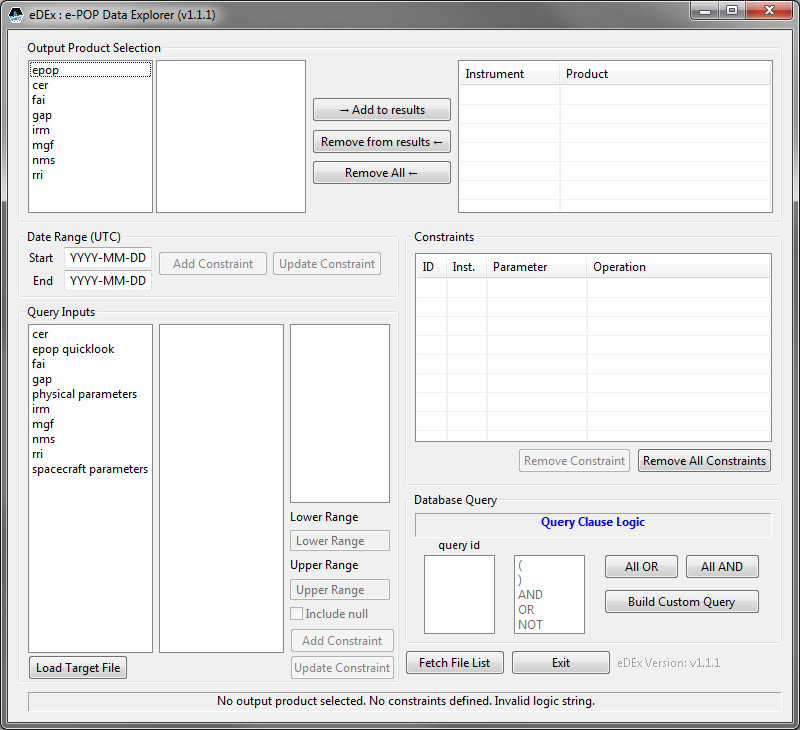This screenshot has height=730, width=800.
Task: Choose spacecraft parameters under Query Inputs
Action: pyautogui.click(x=90, y=469)
